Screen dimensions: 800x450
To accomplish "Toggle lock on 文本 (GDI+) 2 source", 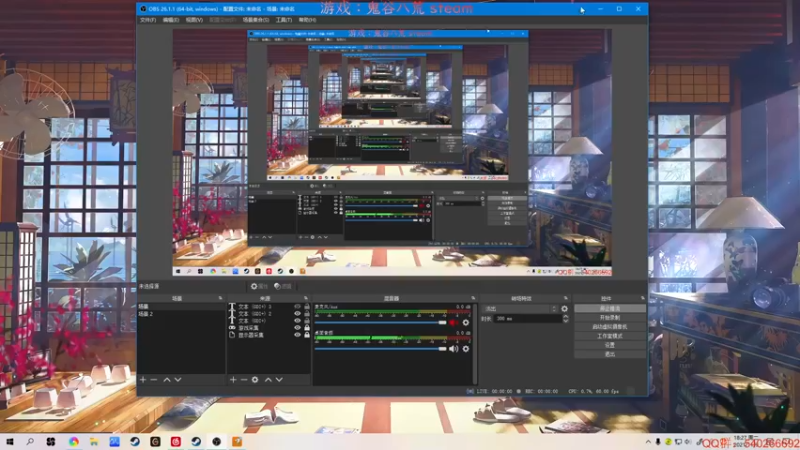I will coord(307,314).
